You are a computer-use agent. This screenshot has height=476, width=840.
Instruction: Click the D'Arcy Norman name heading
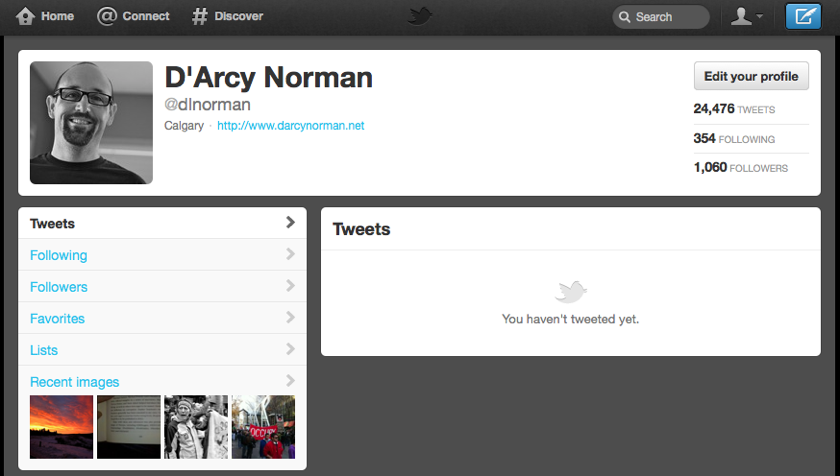[268, 78]
